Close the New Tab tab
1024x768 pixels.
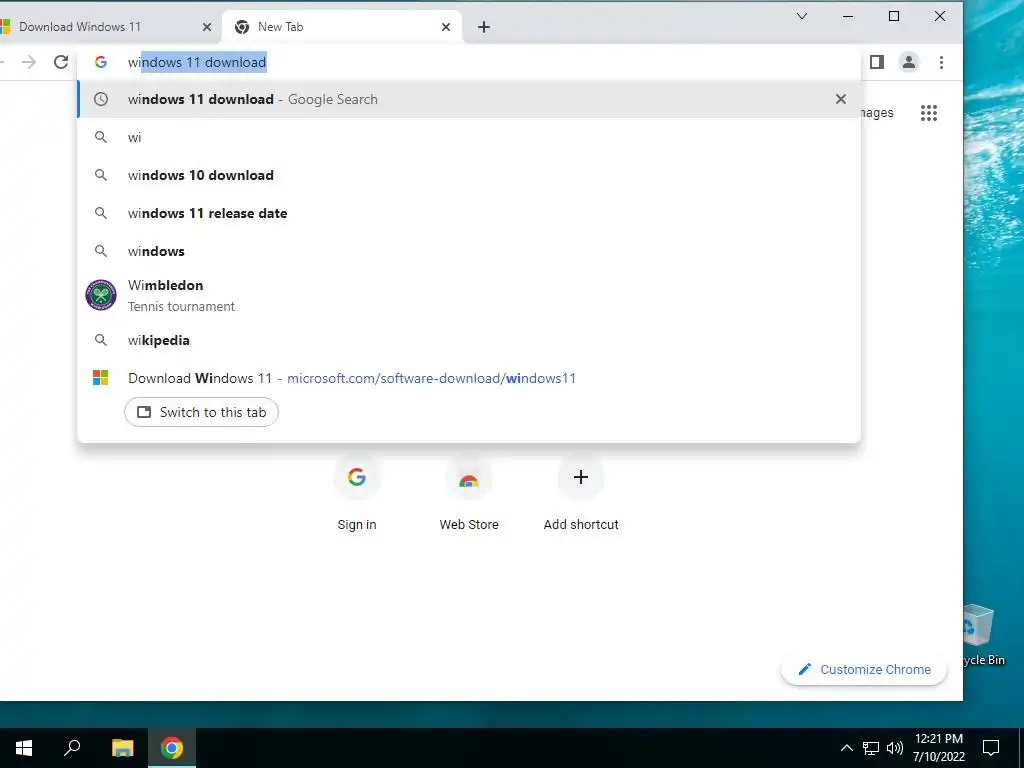[x=446, y=27]
